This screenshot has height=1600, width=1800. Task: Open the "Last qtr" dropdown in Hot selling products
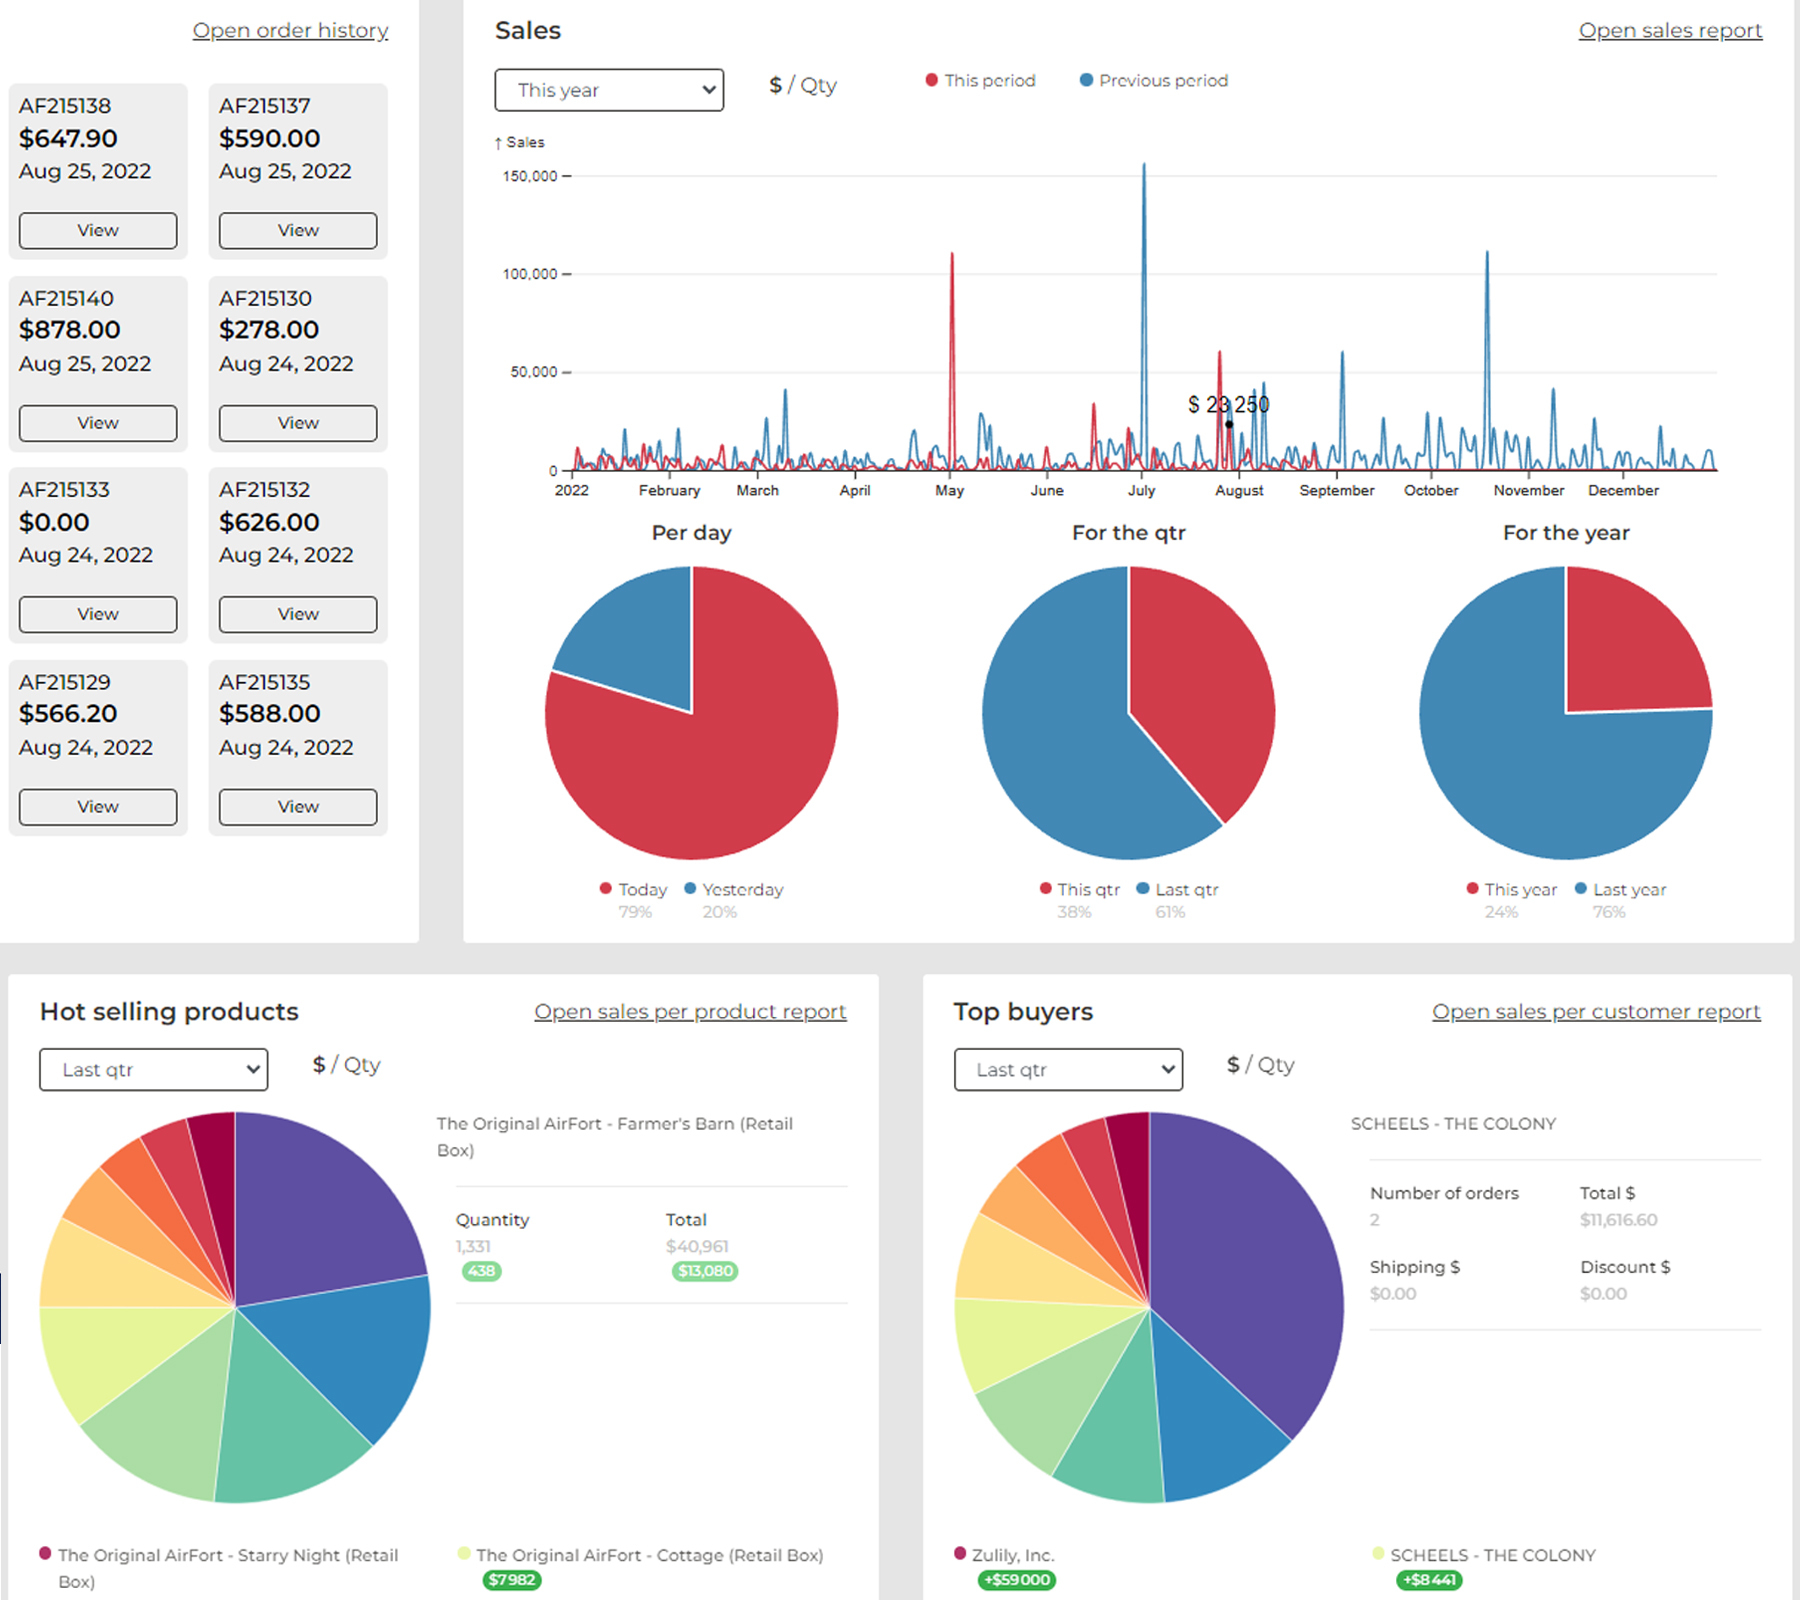(152, 1069)
